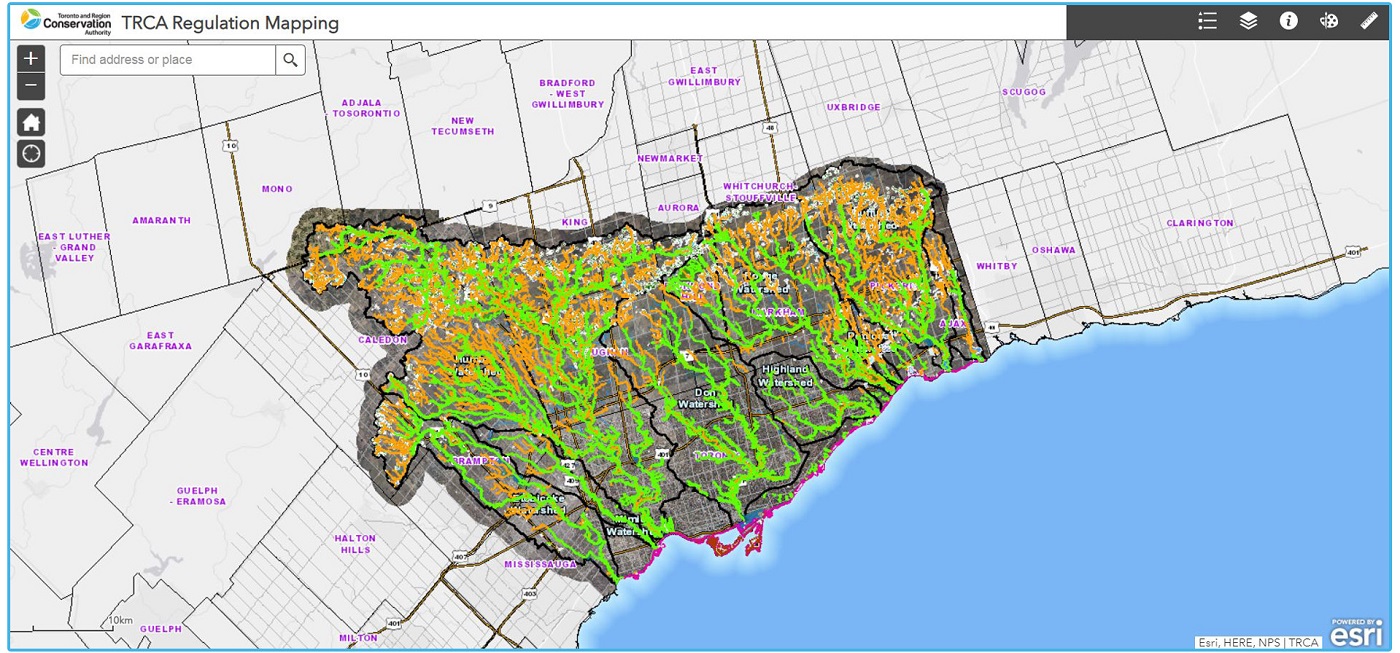Activate the Find My Location tool

tap(30, 153)
